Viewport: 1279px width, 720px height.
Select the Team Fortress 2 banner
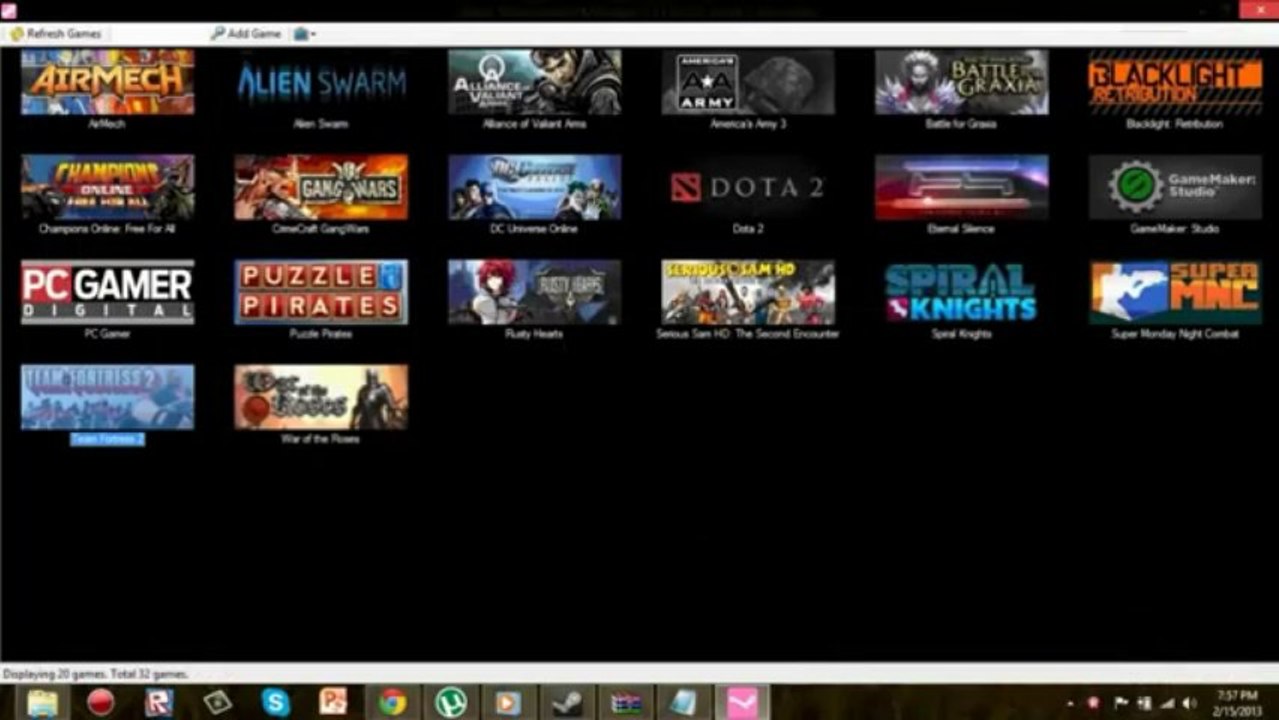coord(108,397)
